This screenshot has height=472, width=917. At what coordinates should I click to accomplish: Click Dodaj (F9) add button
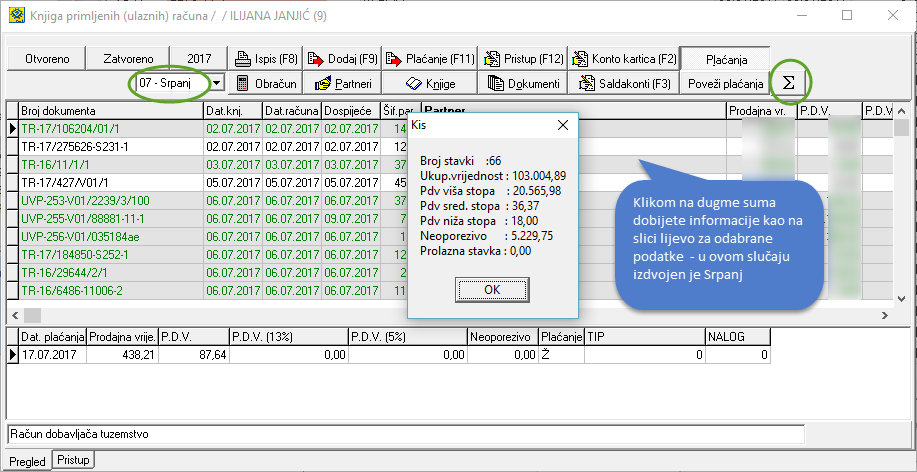342,59
